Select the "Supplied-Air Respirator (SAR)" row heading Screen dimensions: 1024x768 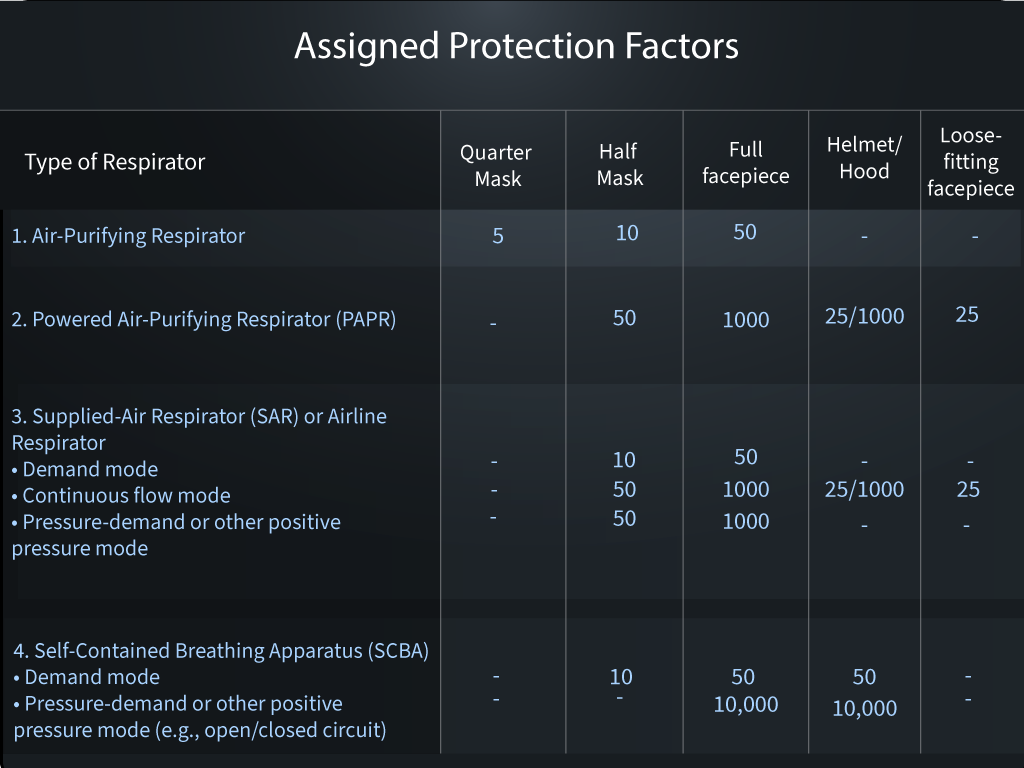199,416
